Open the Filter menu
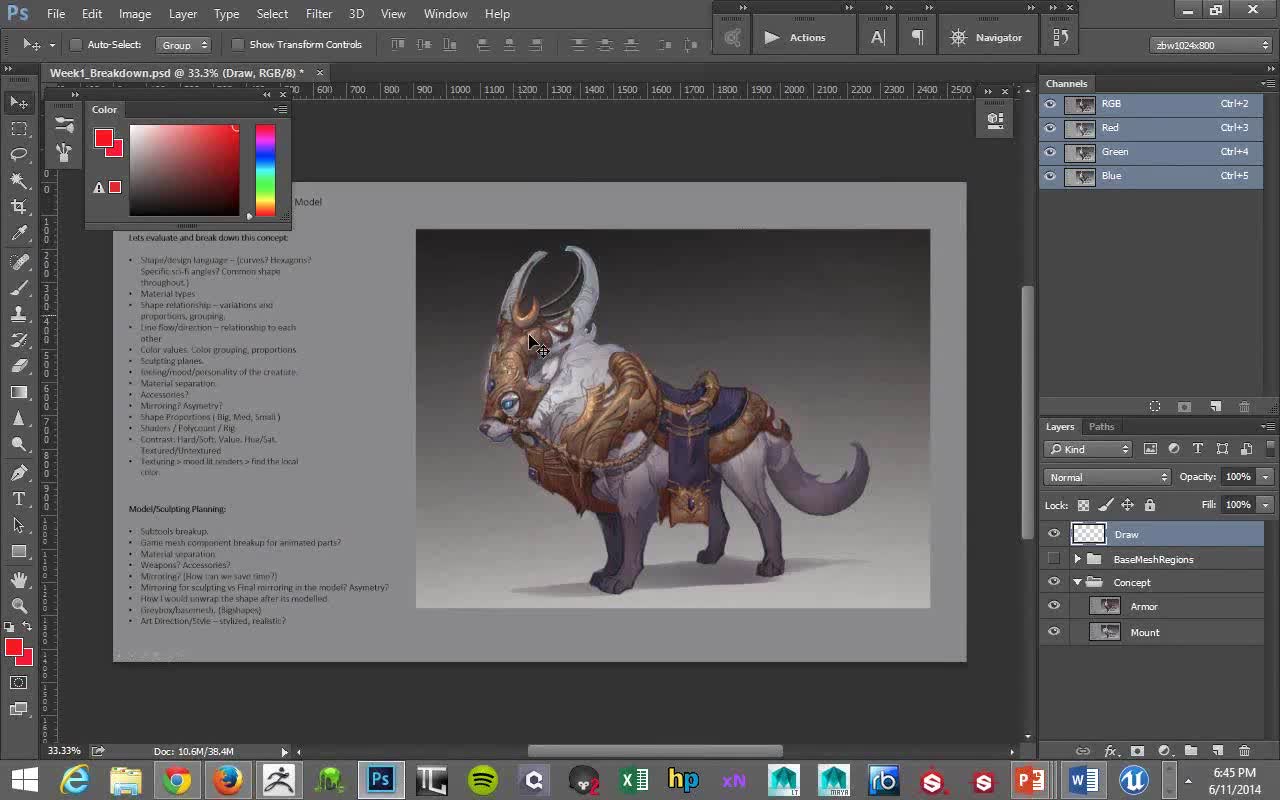The image size is (1280, 800). click(x=319, y=14)
